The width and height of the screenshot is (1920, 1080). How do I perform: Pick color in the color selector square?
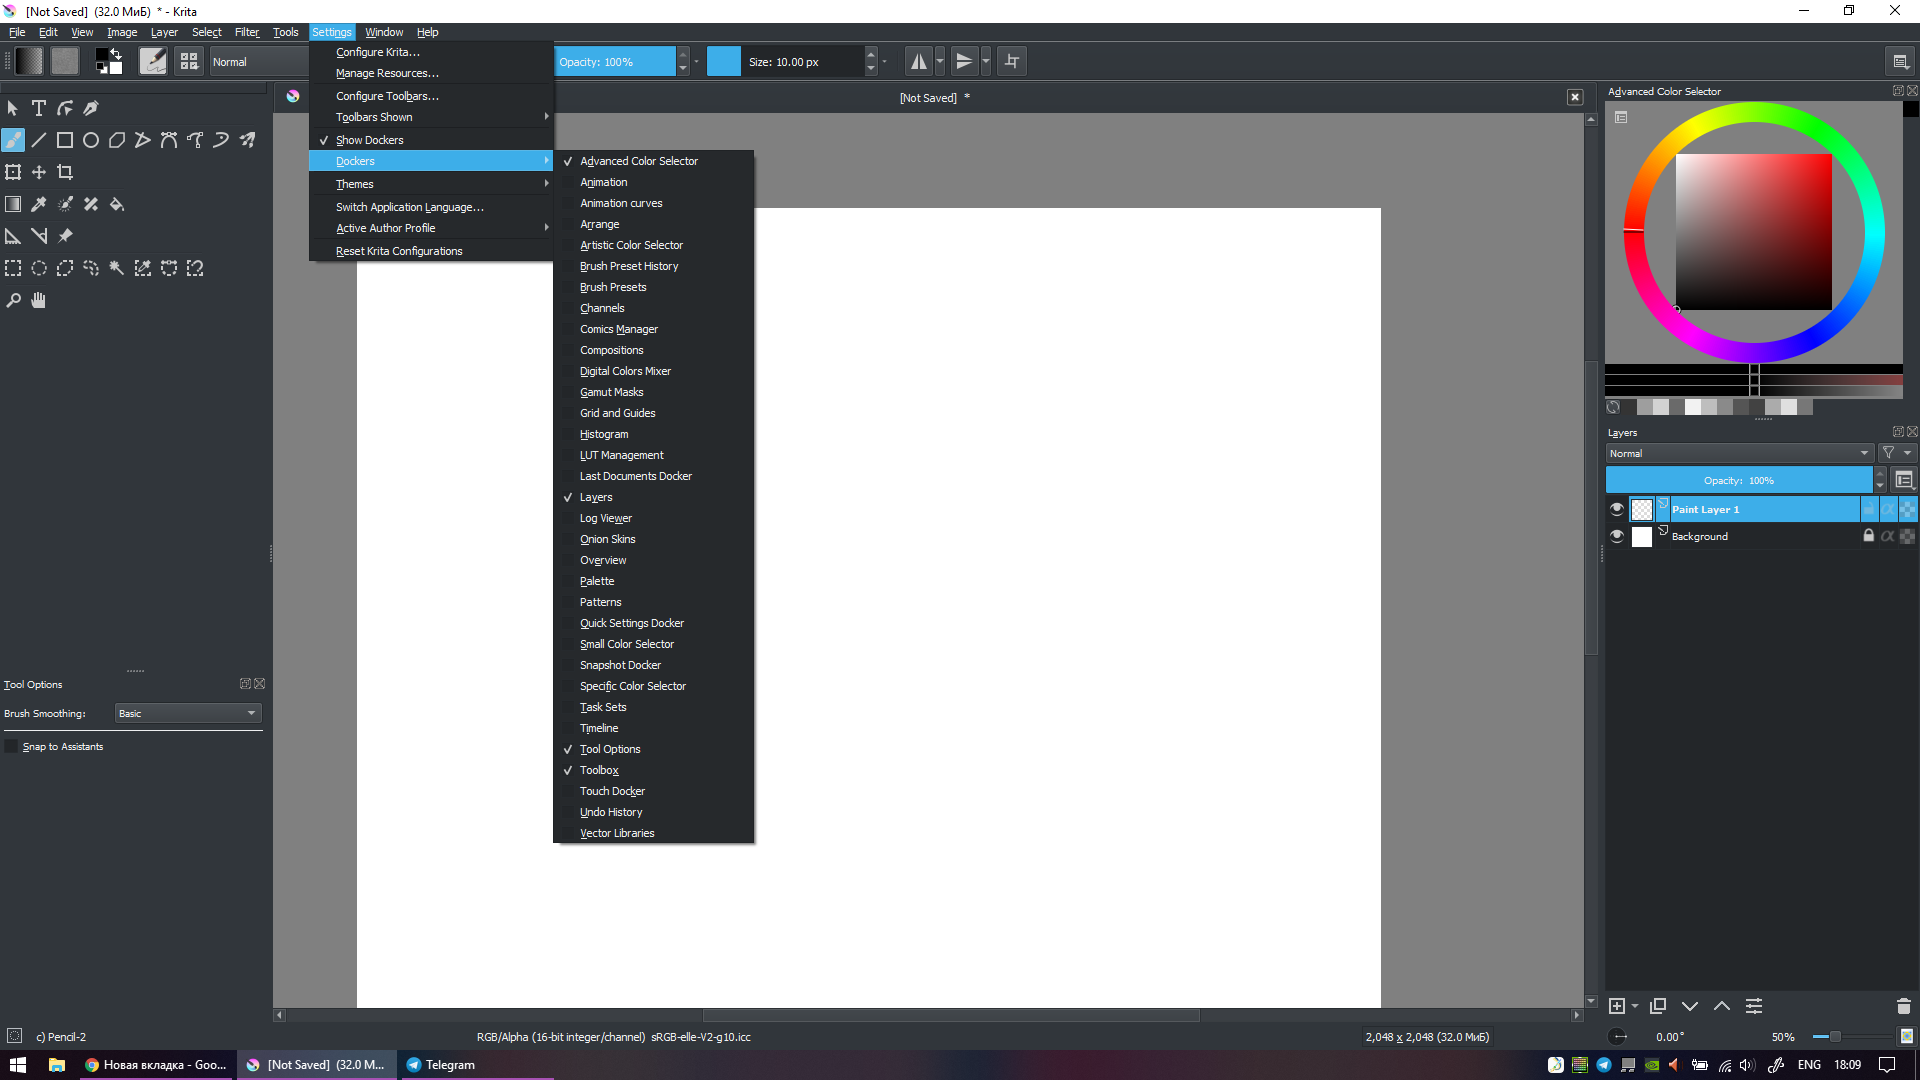click(x=1754, y=232)
